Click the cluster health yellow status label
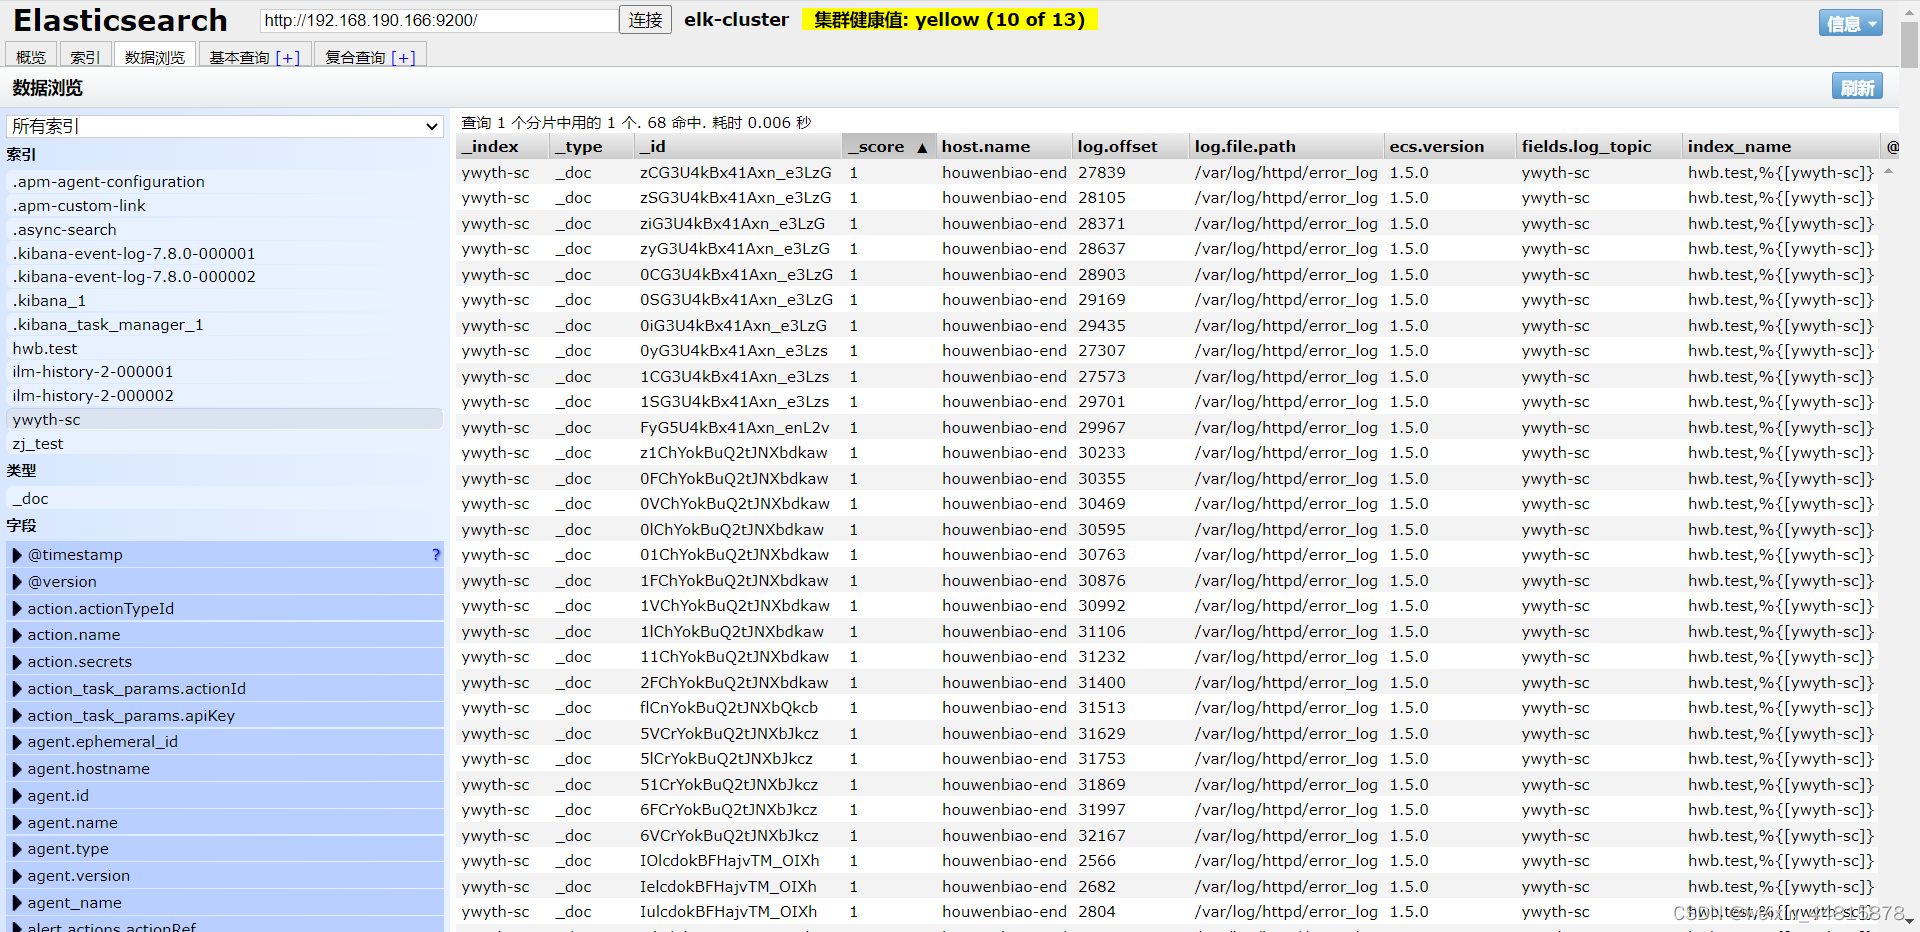 tap(949, 20)
